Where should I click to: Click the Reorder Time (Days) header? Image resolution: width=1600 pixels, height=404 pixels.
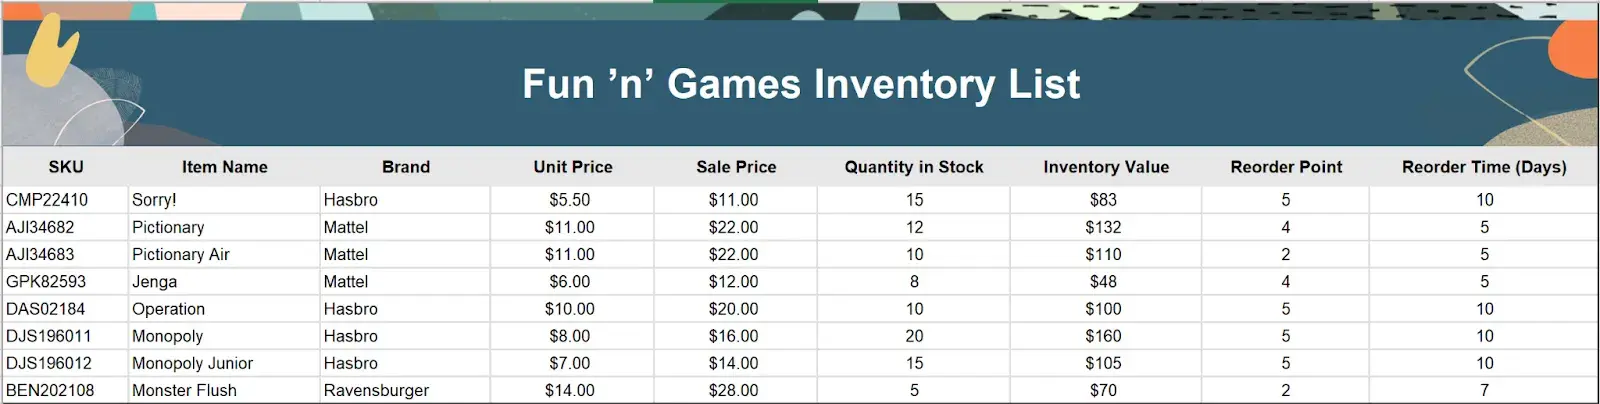pos(1484,167)
